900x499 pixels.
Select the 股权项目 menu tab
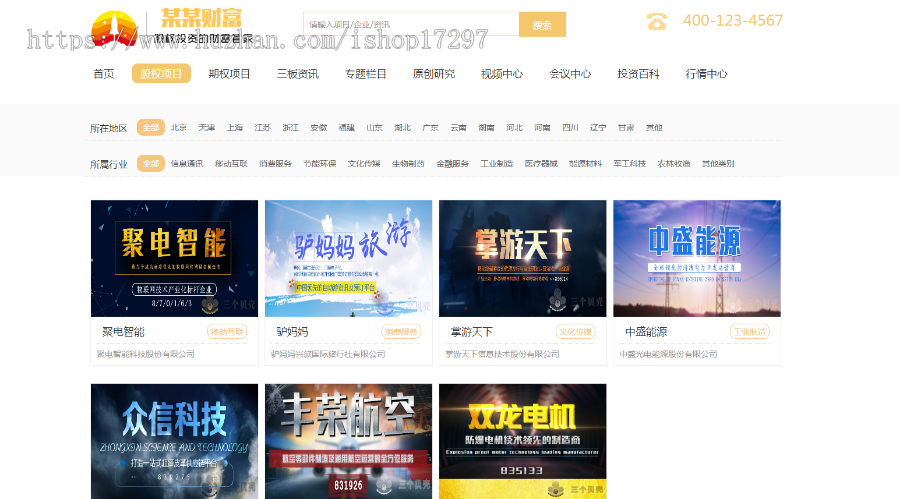point(161,74)
